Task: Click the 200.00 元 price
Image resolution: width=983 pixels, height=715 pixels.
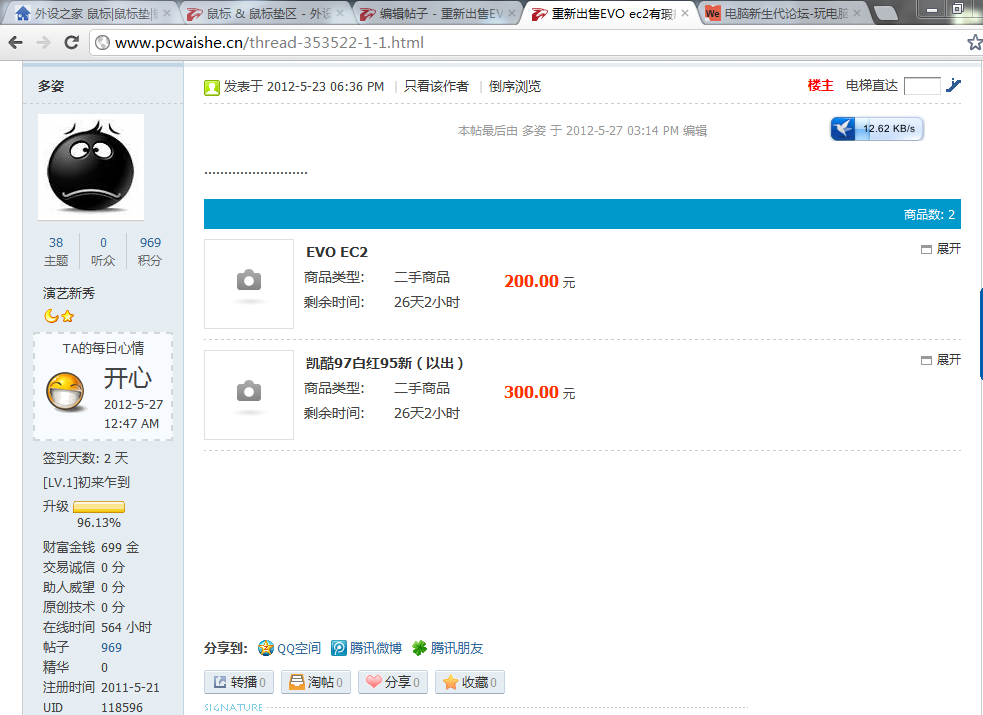Action: pyautogui.click(x=540, y=281)
